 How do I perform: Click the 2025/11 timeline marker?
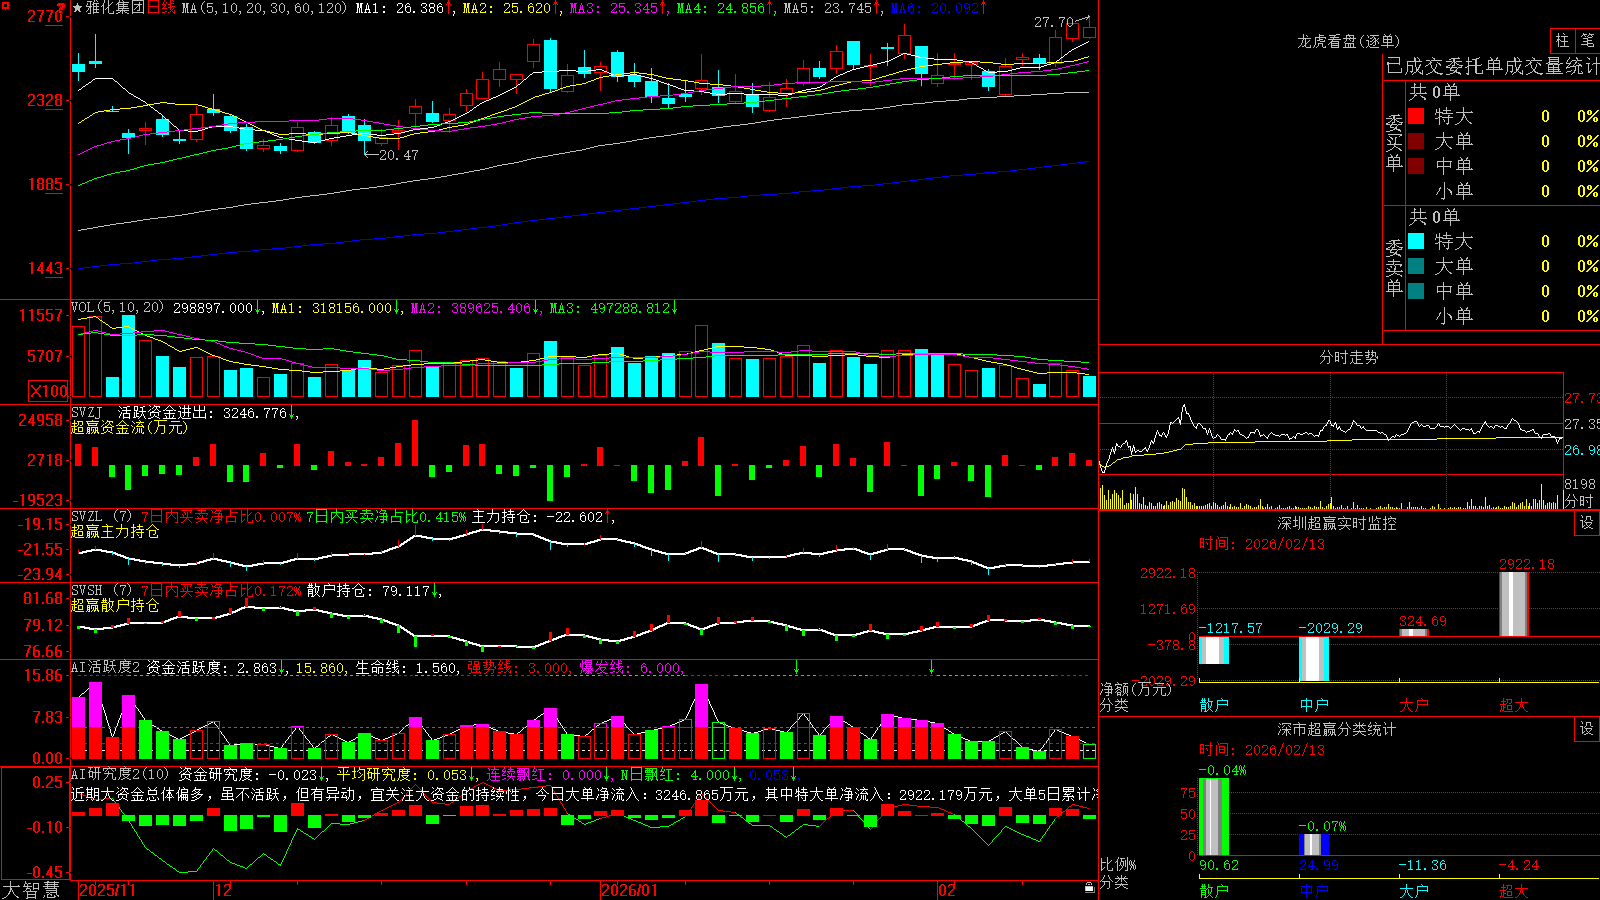(x=107, y=890)
